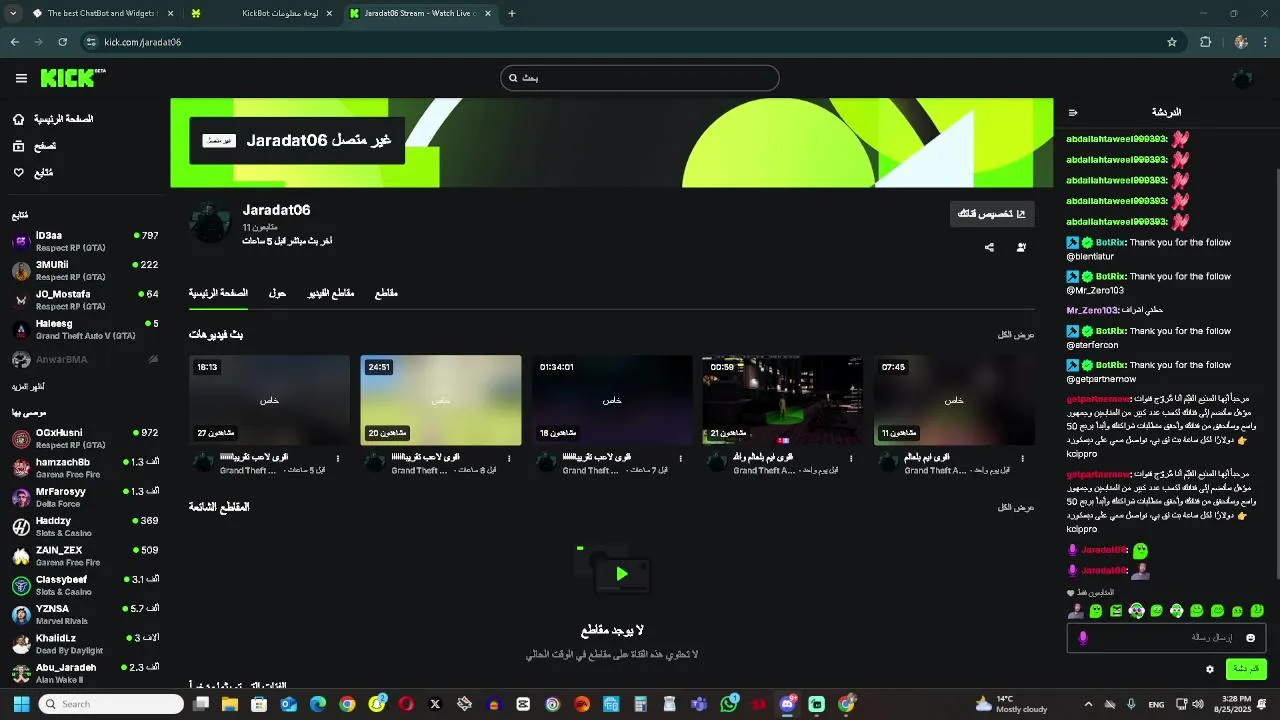
Task: Open the OGxHusni recommended channel
Action: 85,438
